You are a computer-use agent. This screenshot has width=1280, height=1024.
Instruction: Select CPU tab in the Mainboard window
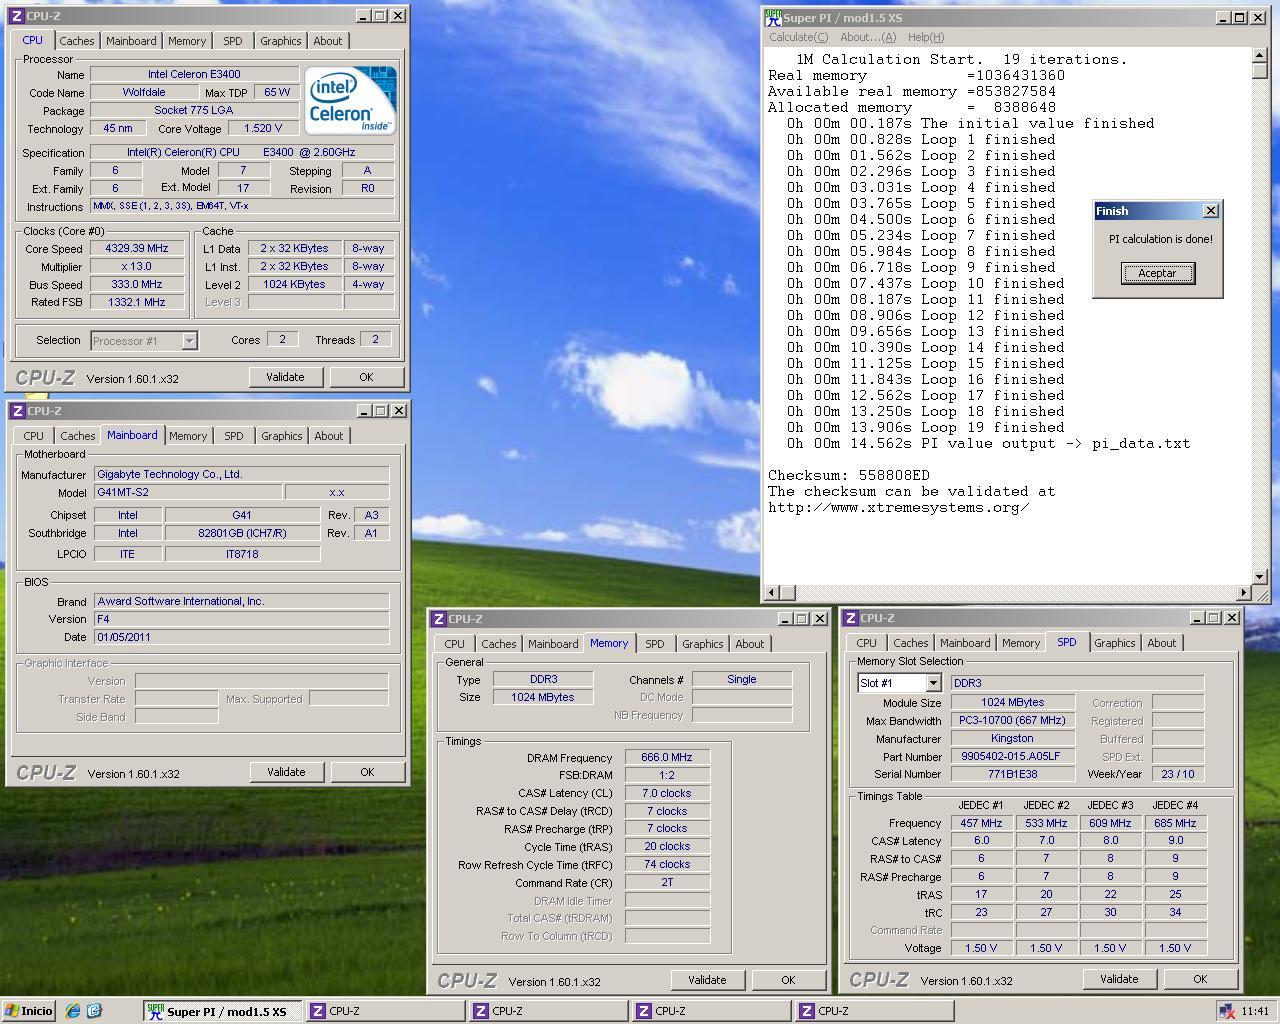coord(33,436)
